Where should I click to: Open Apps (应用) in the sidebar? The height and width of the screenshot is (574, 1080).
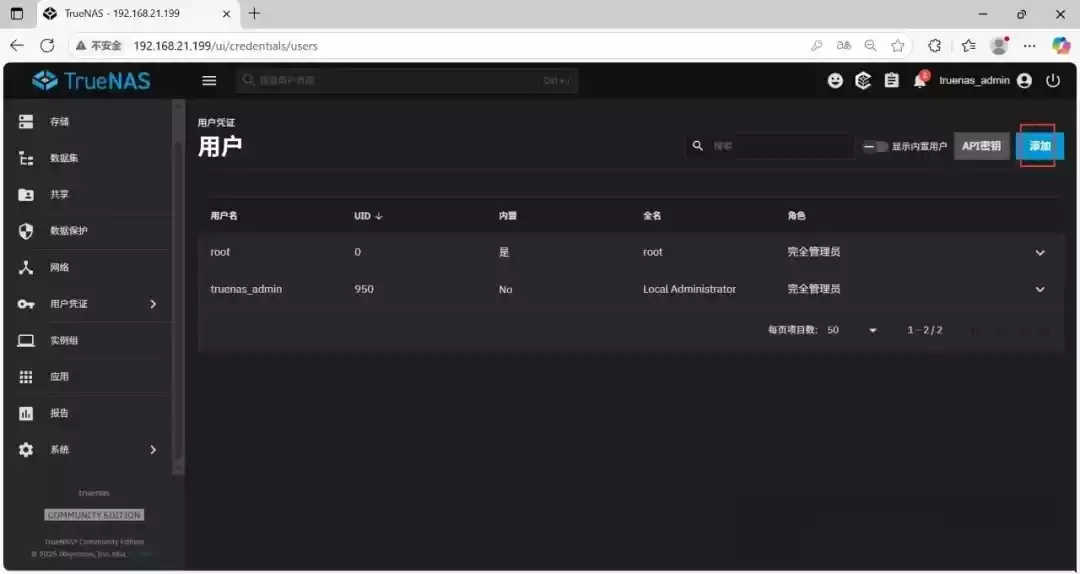87,377
